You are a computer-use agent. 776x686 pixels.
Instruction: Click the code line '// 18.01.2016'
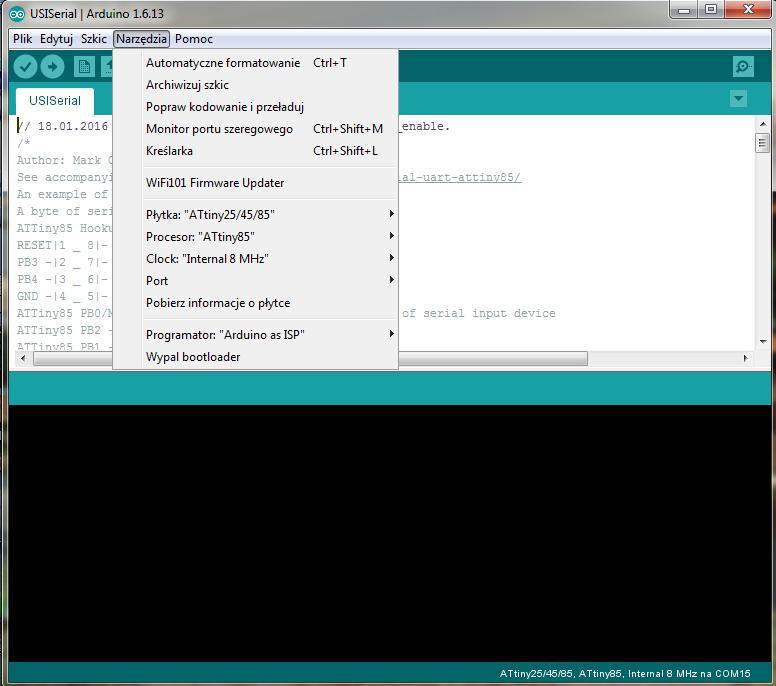pos(62,126)
